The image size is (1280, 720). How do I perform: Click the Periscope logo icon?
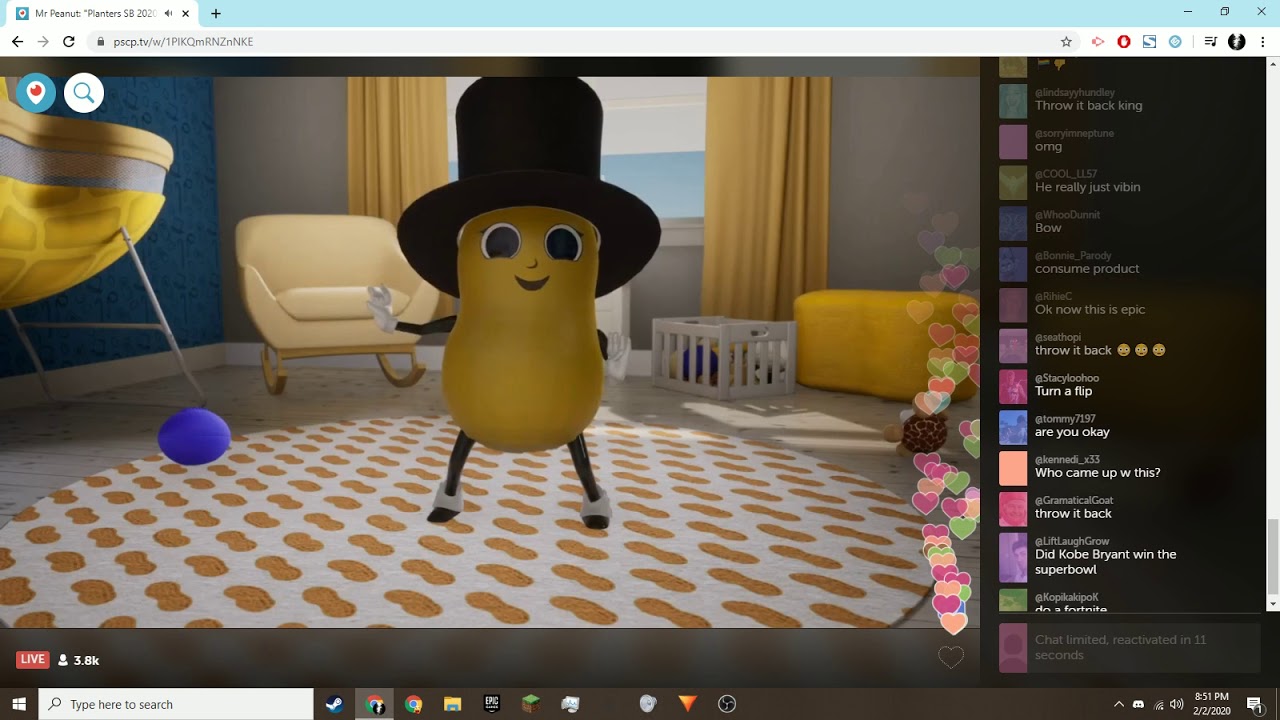pos(36,93)
